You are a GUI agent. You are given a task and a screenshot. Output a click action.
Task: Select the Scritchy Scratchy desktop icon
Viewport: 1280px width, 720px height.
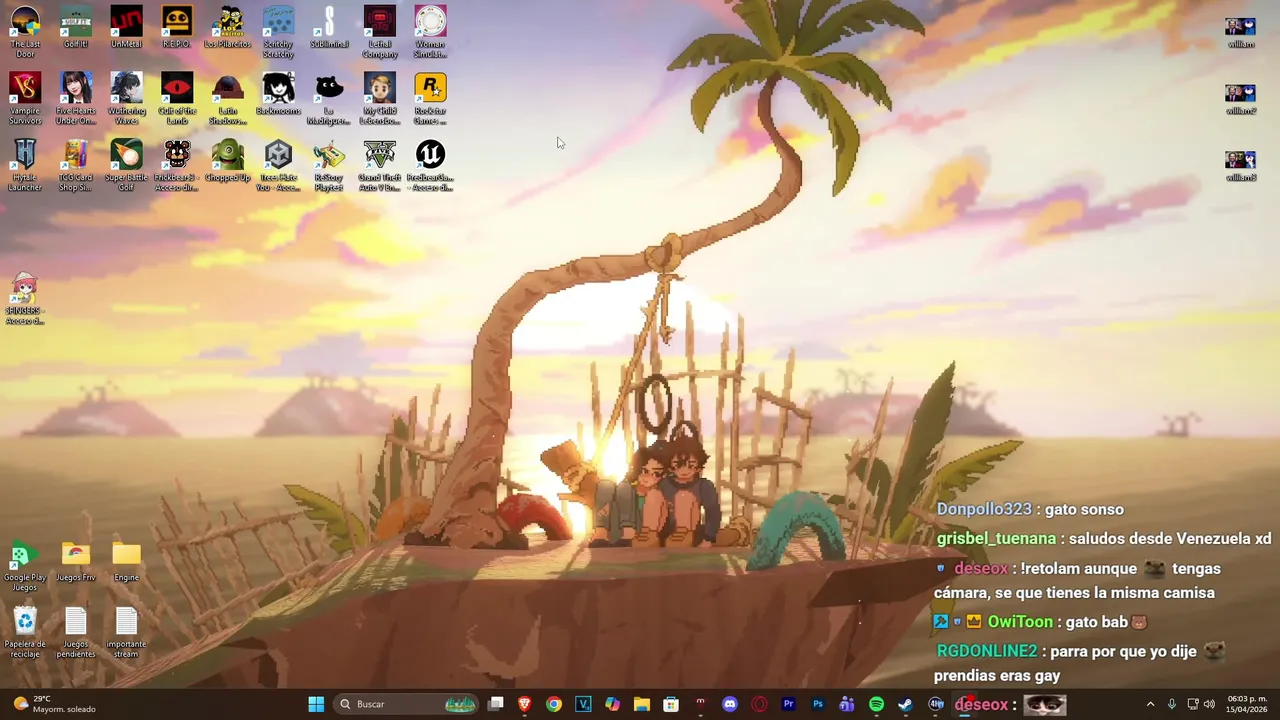[x=278, y=32]
